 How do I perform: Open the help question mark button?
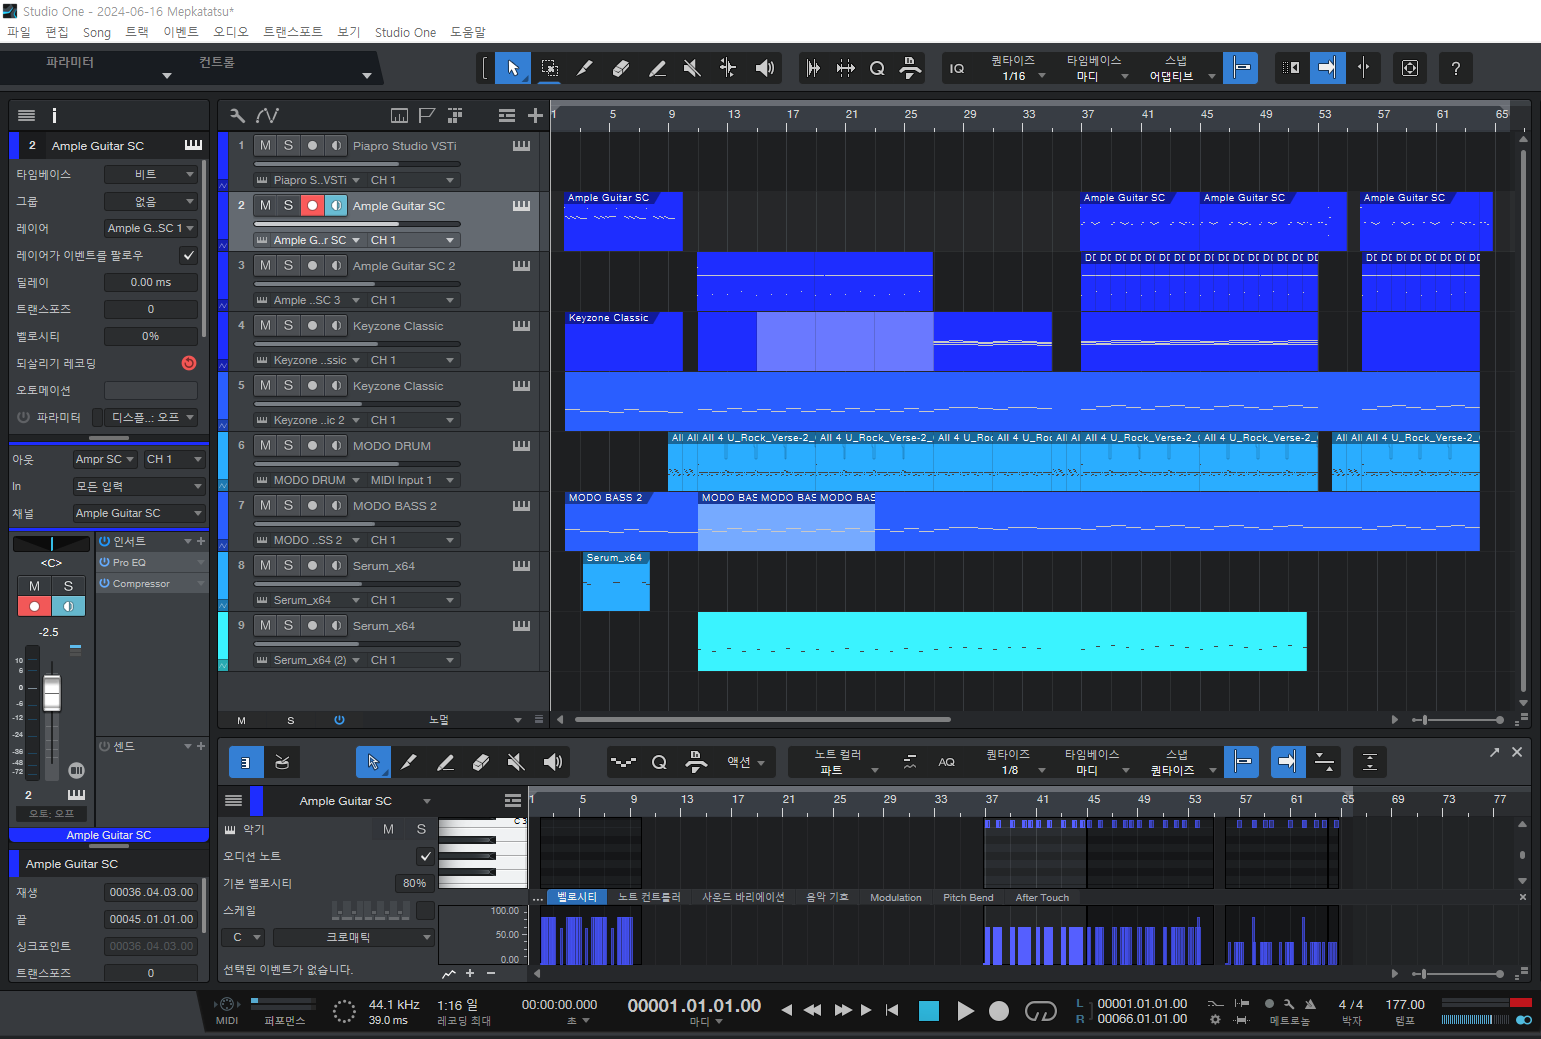pyautogui.click(x=1456, y=68)
